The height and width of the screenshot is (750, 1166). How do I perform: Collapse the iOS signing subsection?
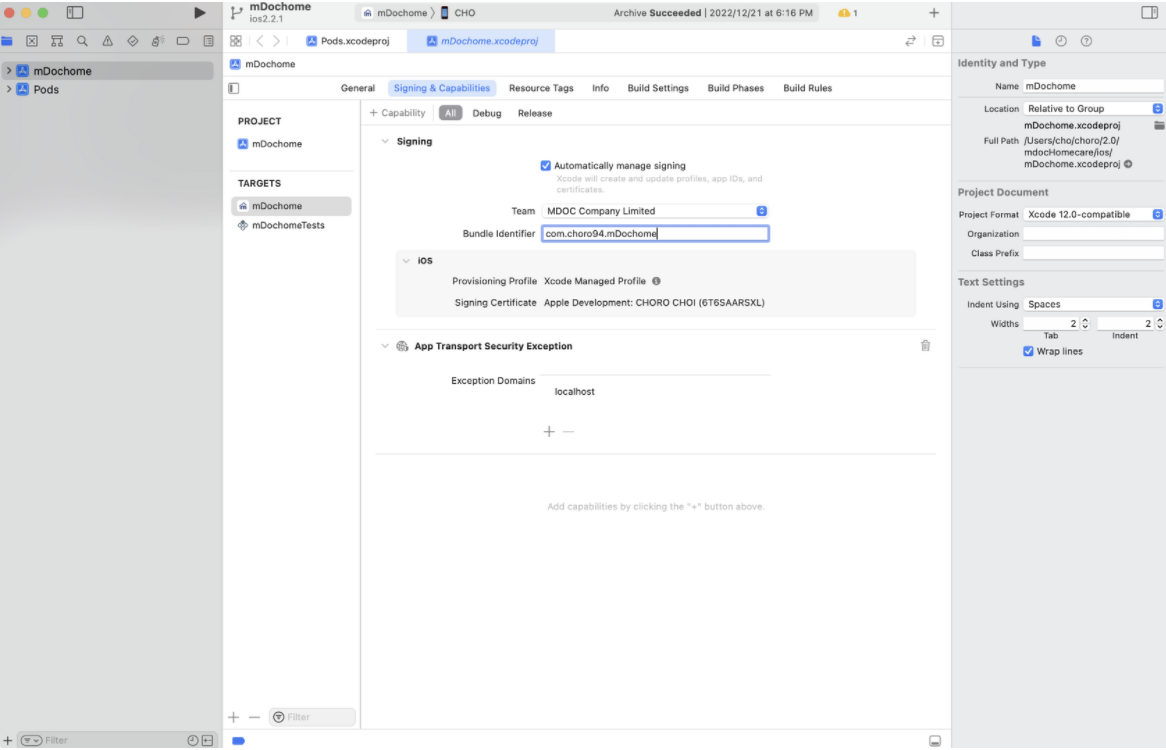click(406, 261)
